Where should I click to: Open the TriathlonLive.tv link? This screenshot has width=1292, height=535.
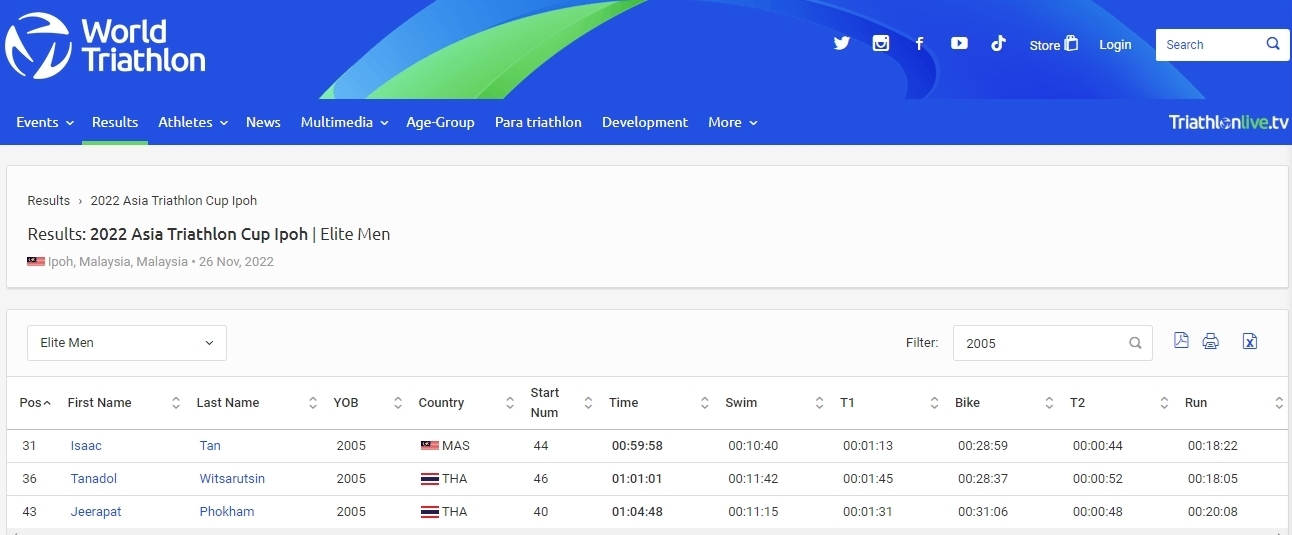pyautogui.click(x=1229, y=122)
